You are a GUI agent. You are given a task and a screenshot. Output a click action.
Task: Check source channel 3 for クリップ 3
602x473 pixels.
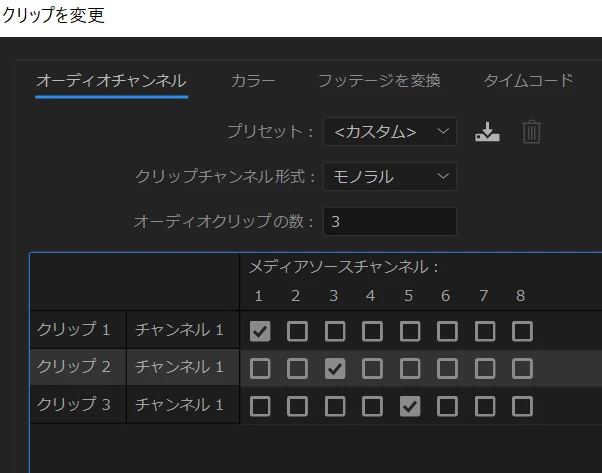pos(335,406)
